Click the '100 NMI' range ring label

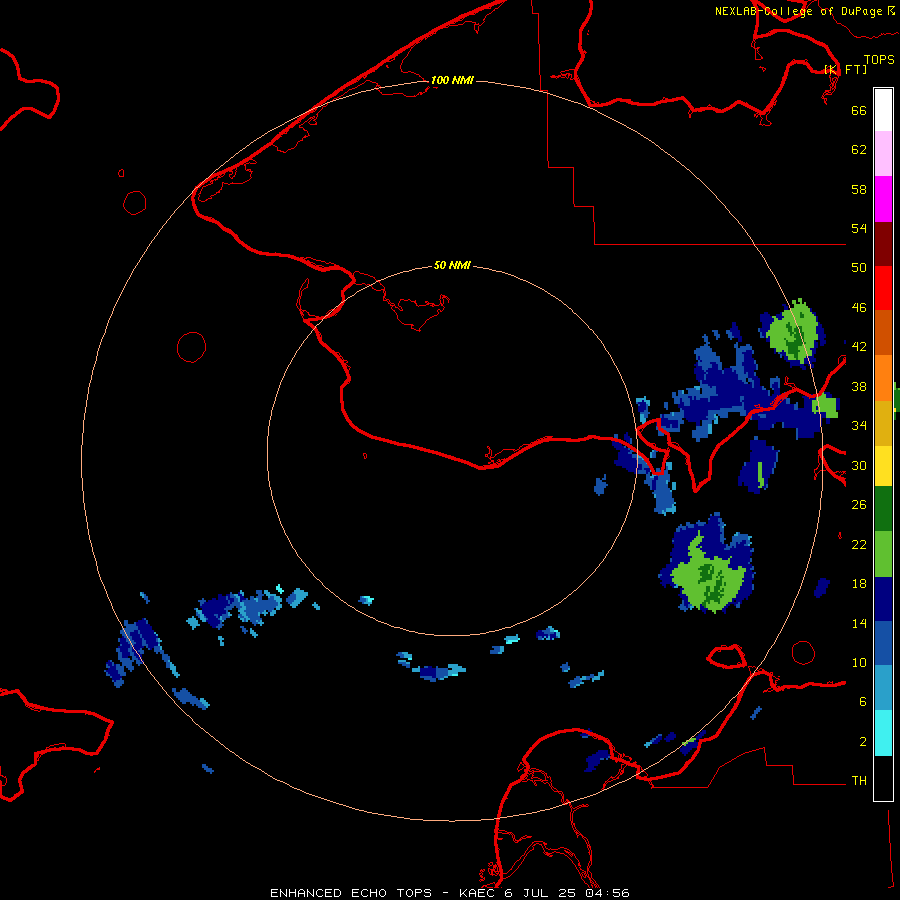pyautogui.click(x=452, y=80)
